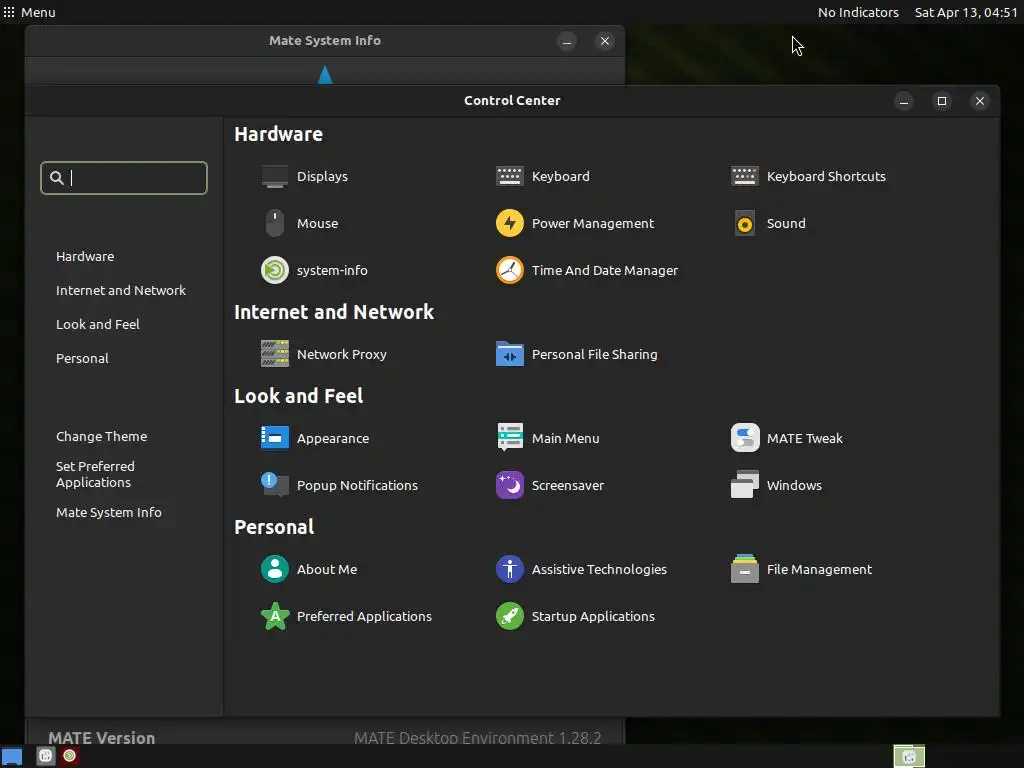1024x768 pixels.
Task: Open File Management icon
Action: point(744,569)
